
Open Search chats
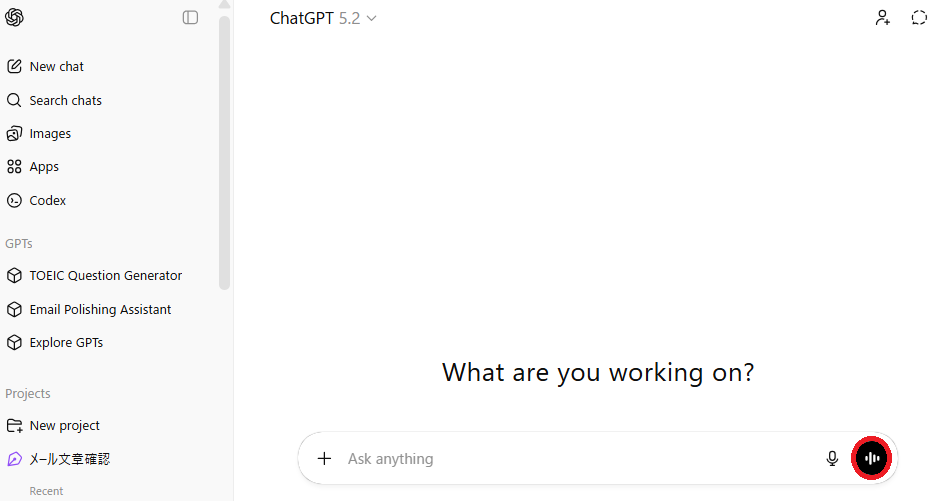(65, 100)
